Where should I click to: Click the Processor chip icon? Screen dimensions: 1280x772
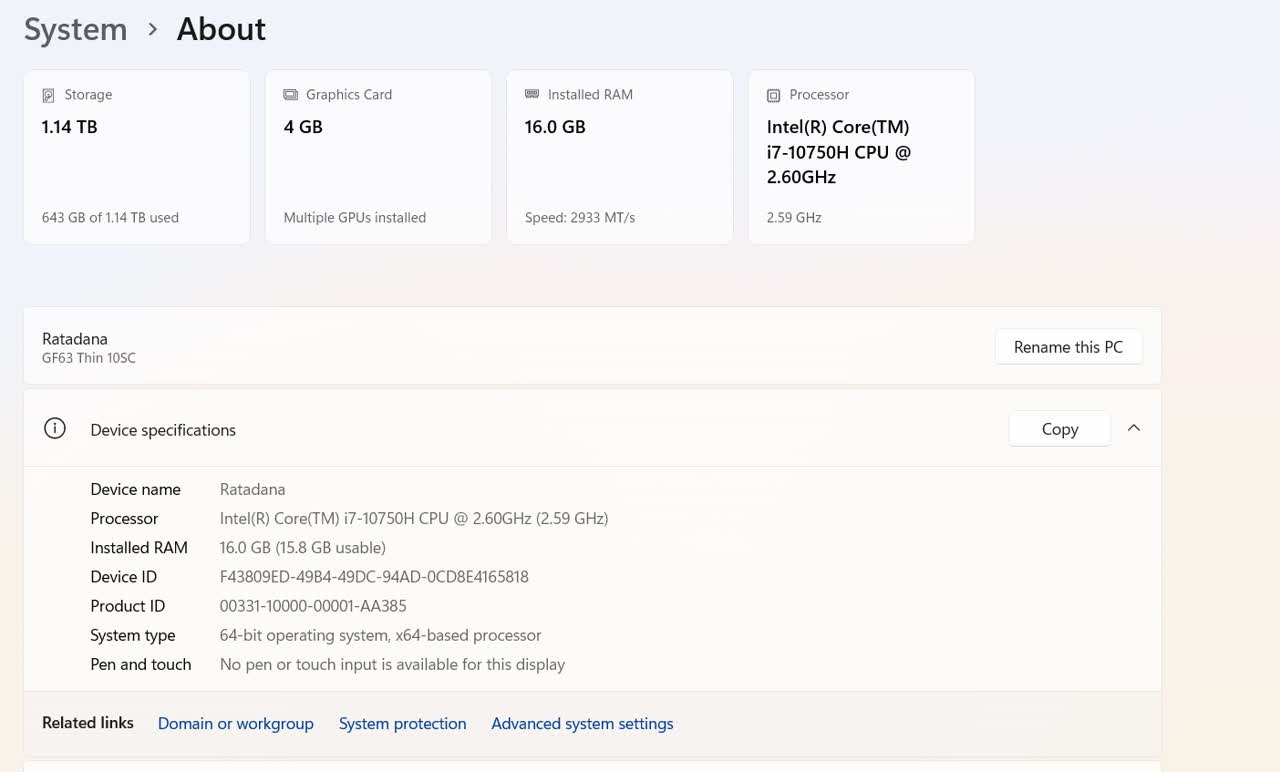pos(773,95)
